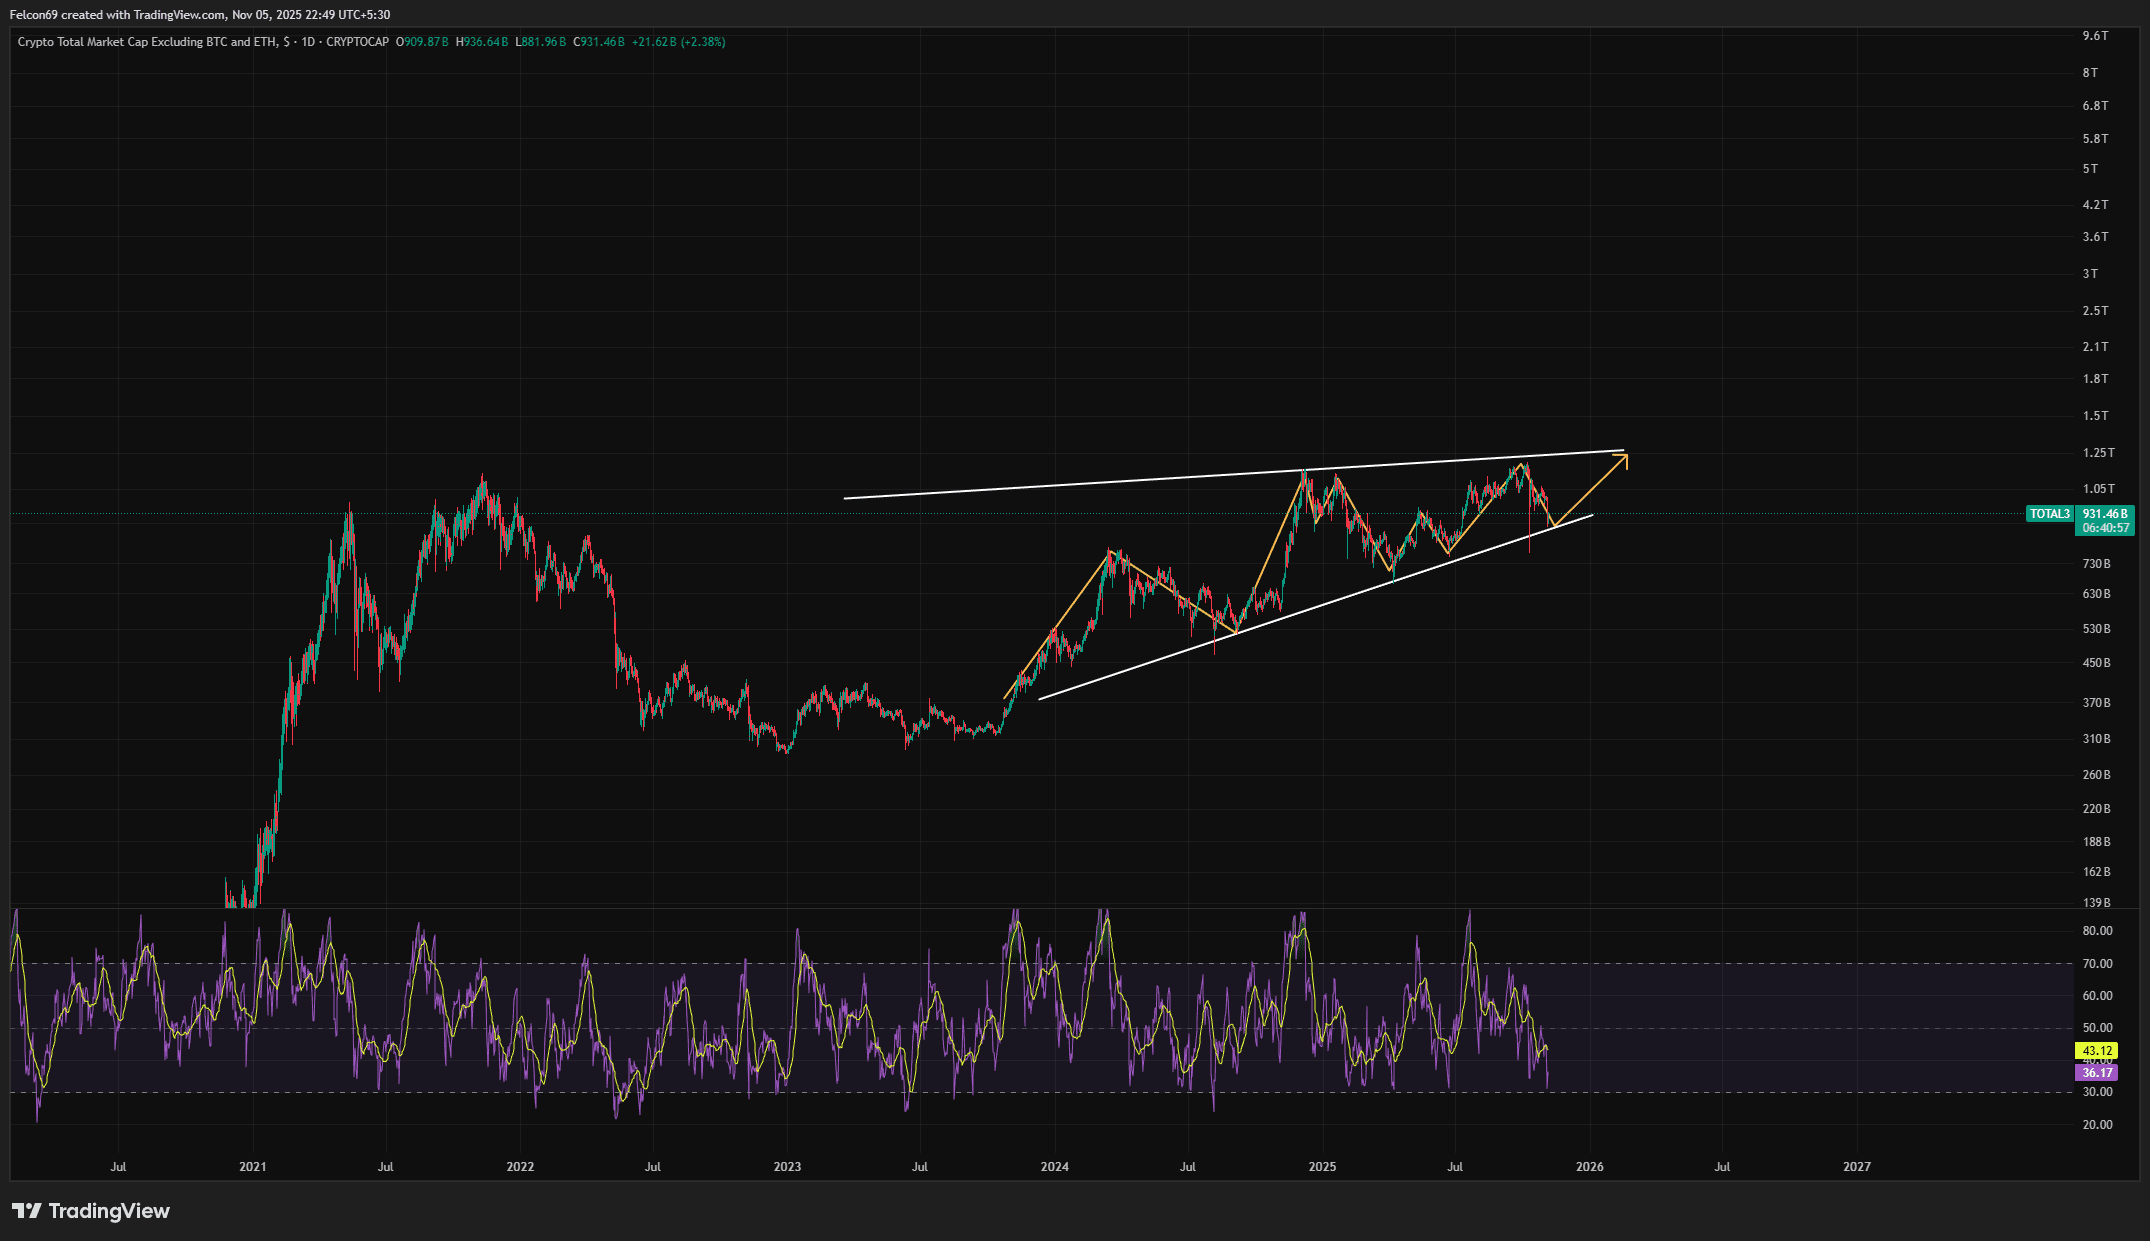The width and height of the screenshot is (2150, 1241).
Task: Click the TradingView logo icon
Action: 26,1211
